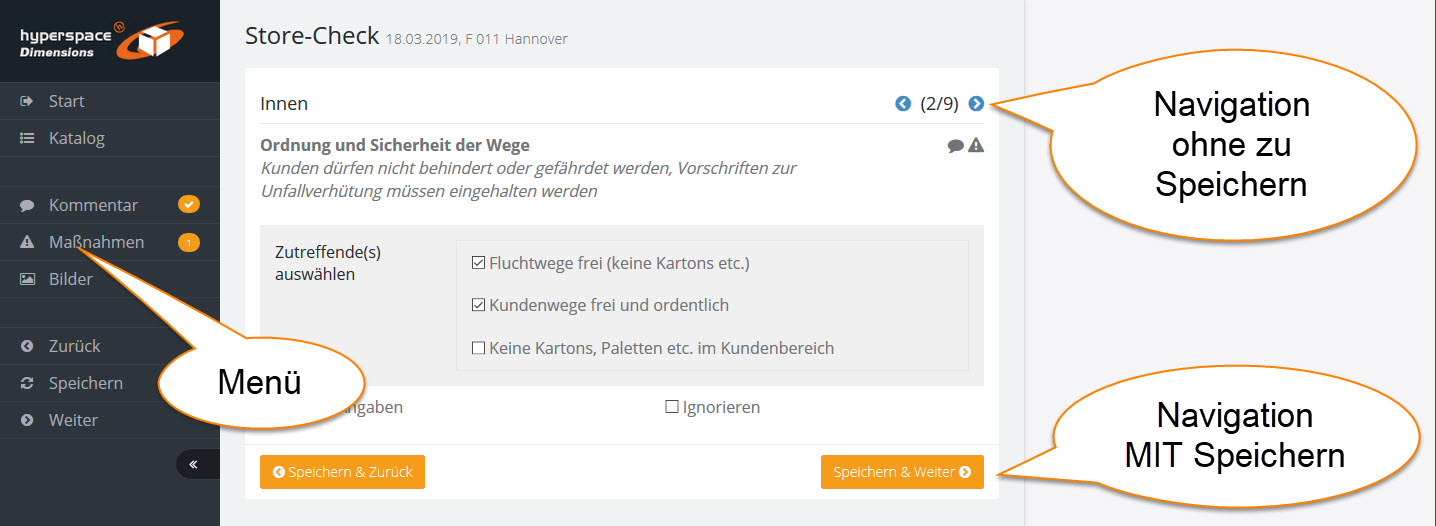The height and width of the screenshot is (526, 1436).
Task: Click the orange count badge beside Maßnahmen
Action: pyautogui.click(x=189, y=242)
